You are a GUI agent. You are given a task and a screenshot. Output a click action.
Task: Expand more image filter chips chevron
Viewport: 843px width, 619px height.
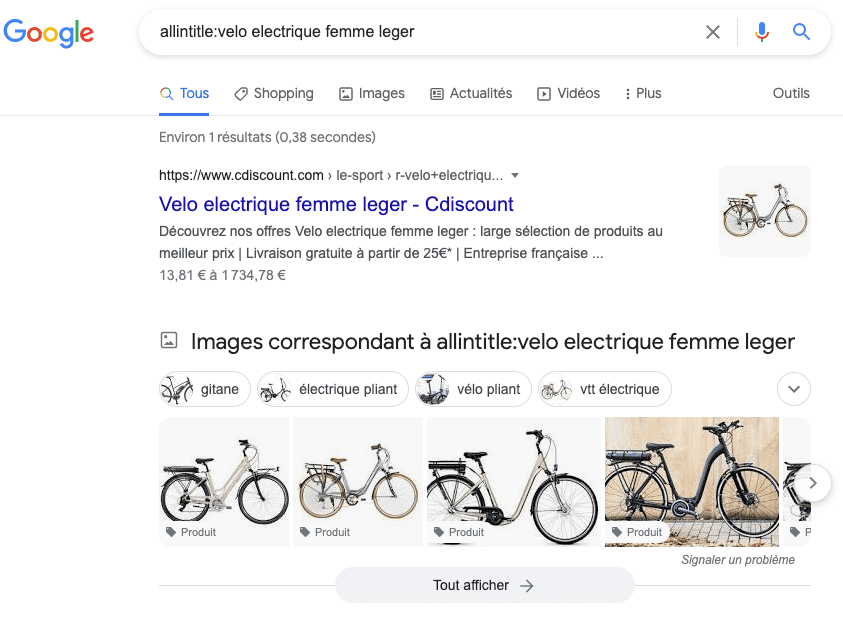point(794,389)
